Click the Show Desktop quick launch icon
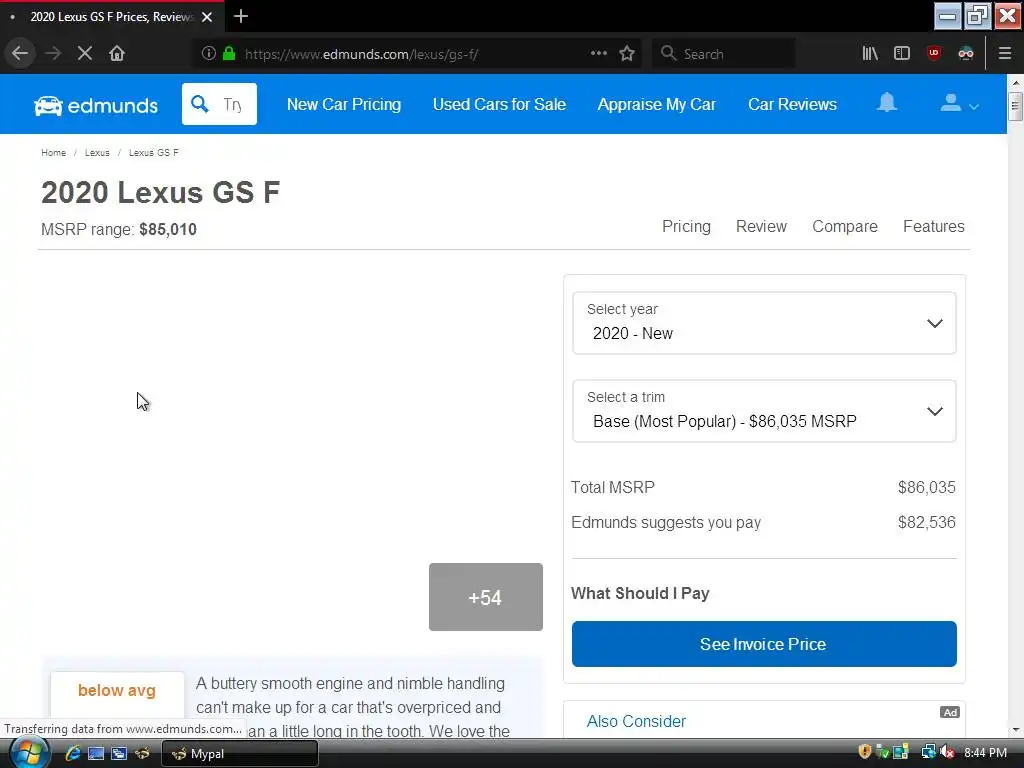Viewport: 1024px width, 768px height. click(96, 754)
